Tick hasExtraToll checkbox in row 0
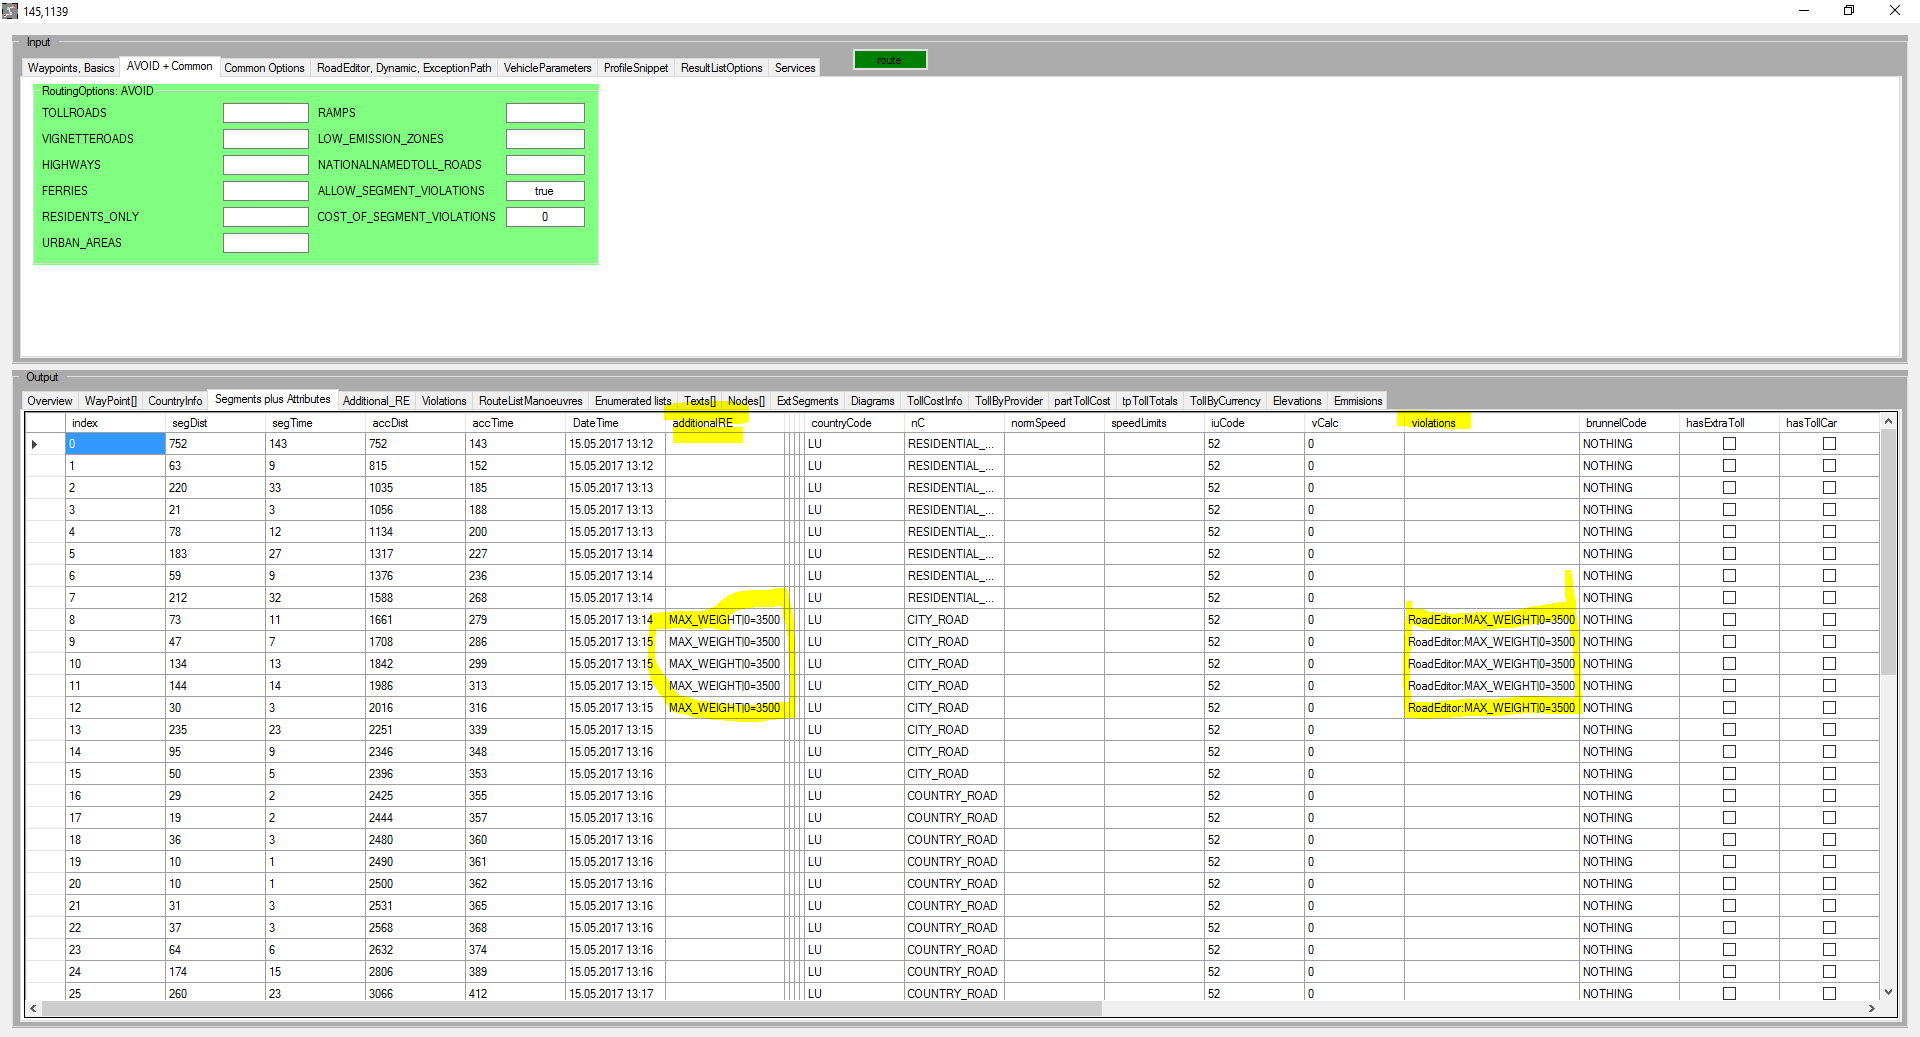The height and width of the screenshot is (1037, 1920). (x=1729, y=444)
